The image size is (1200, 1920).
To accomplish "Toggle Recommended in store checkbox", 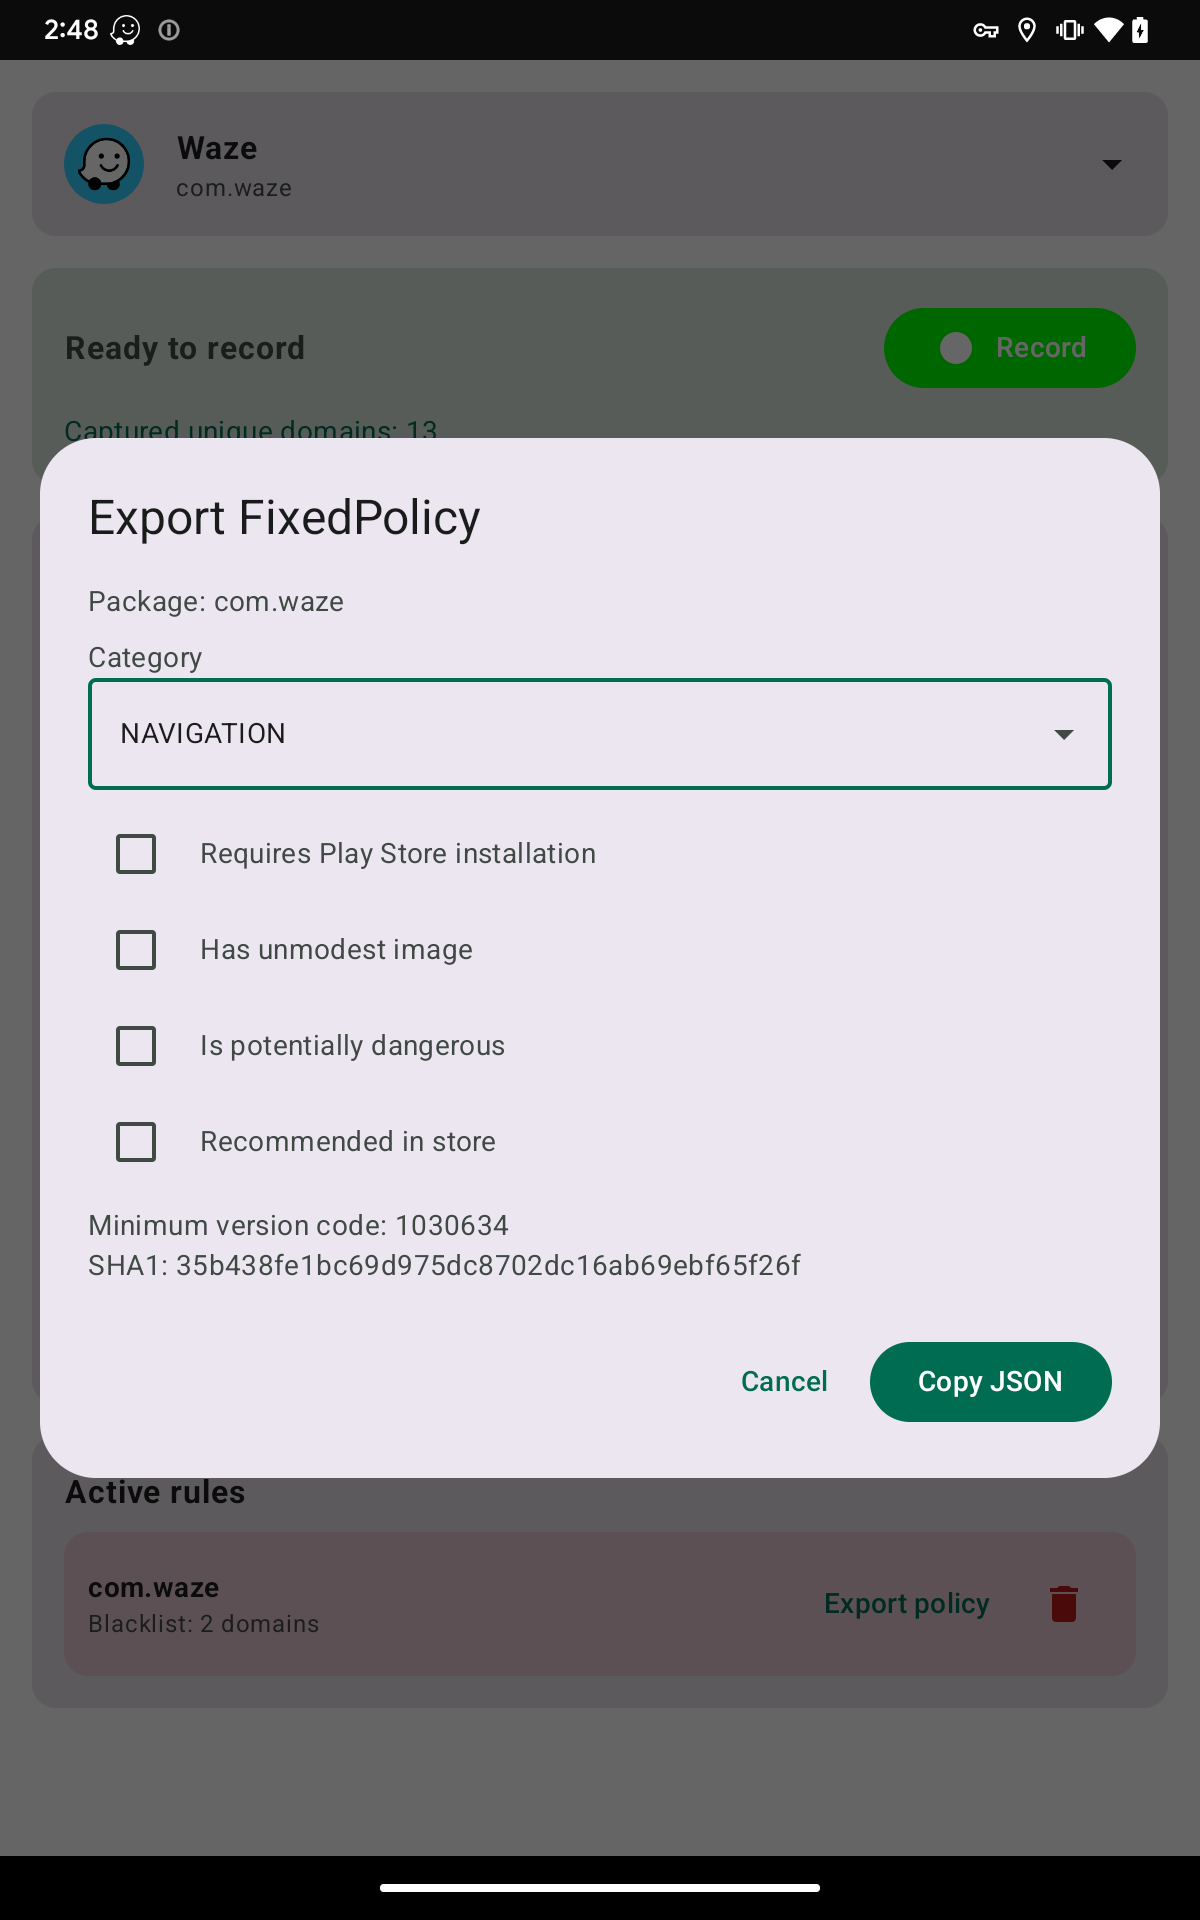I will 136,1142.
